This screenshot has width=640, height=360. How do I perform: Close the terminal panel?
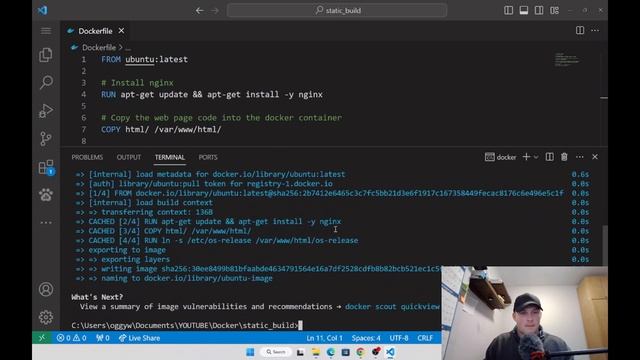595,157
